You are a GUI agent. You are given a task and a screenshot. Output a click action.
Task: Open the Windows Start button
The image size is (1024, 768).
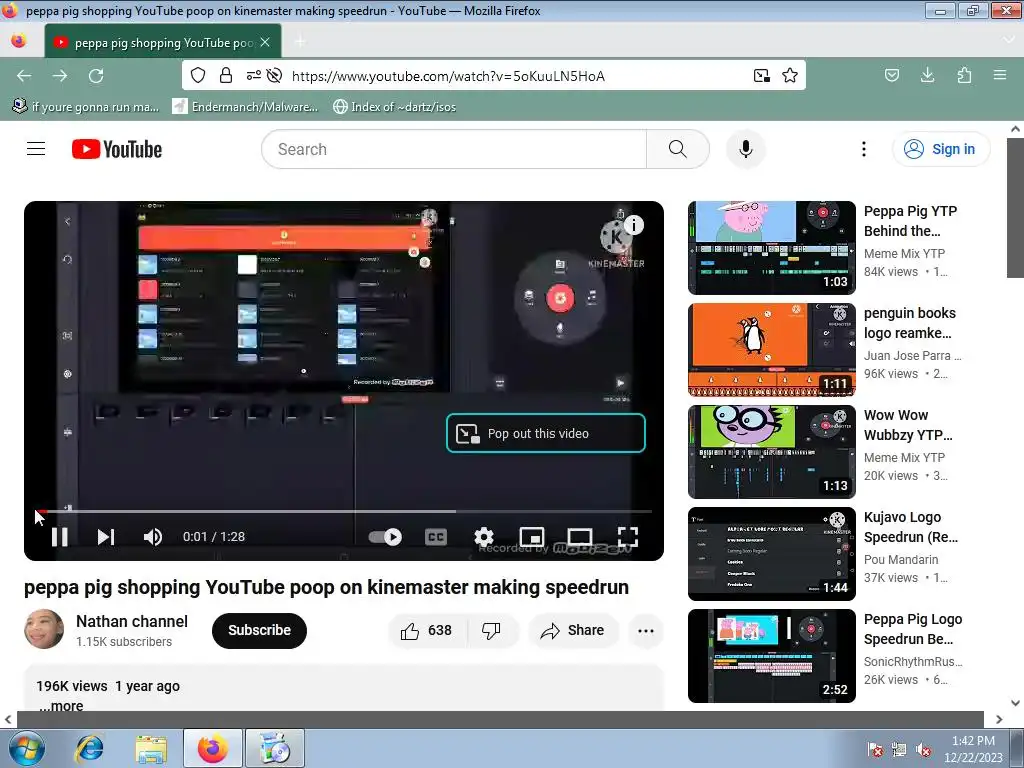click(x=27, y=748)
